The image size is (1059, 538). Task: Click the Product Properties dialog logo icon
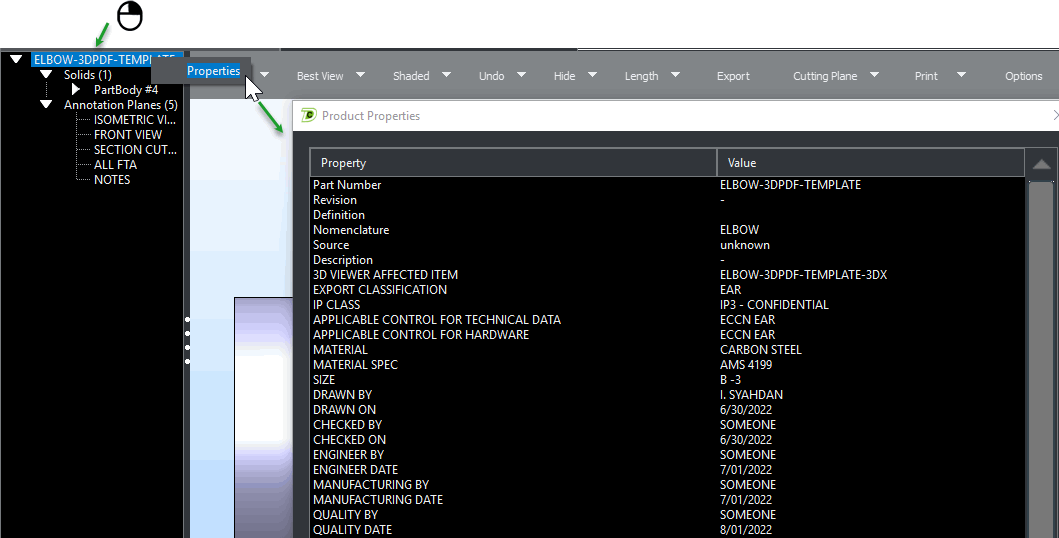(309, 115)
